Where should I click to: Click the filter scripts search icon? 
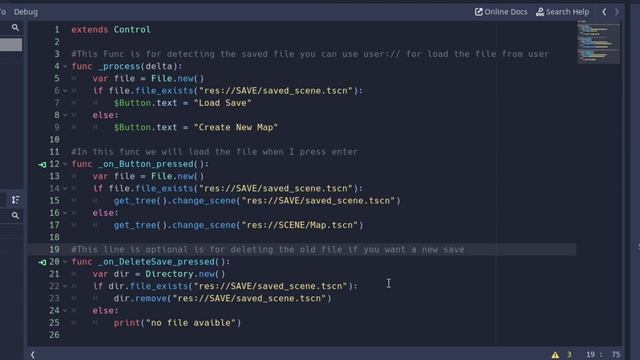(15, 27)
